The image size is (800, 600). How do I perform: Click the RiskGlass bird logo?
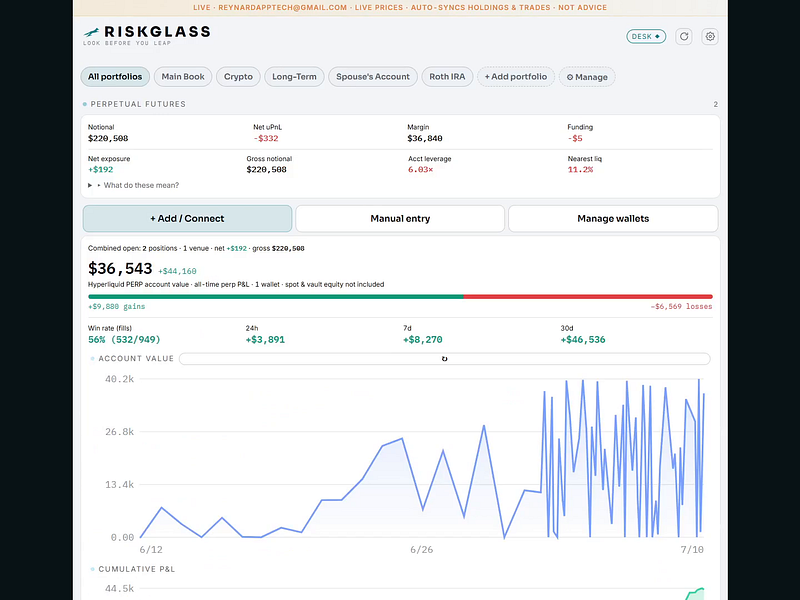click(x=91, y=33)
